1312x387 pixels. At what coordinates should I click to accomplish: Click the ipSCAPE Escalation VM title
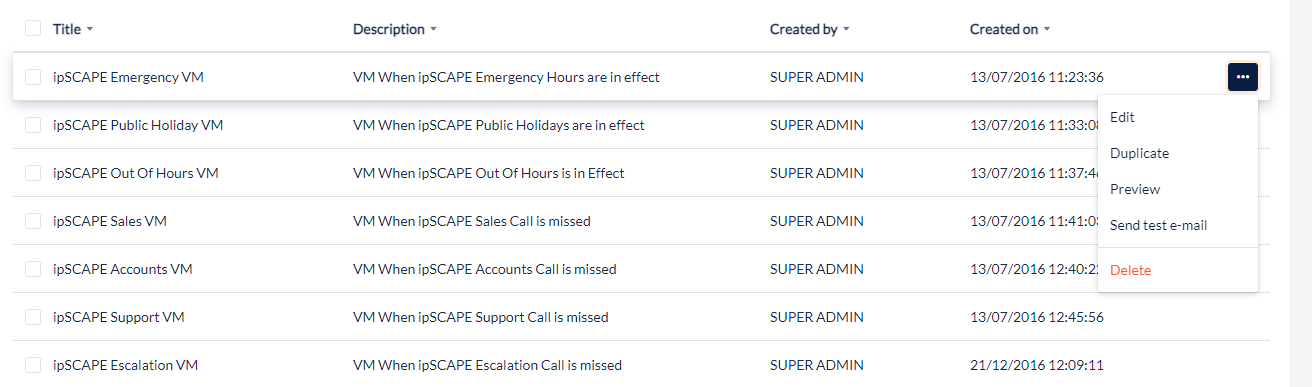(x=125, y=365)
